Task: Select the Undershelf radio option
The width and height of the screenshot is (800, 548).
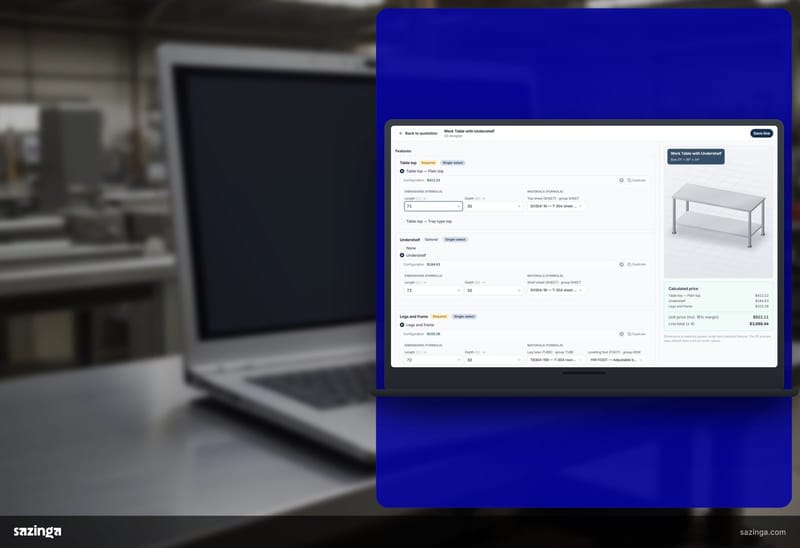Action: 402,255
